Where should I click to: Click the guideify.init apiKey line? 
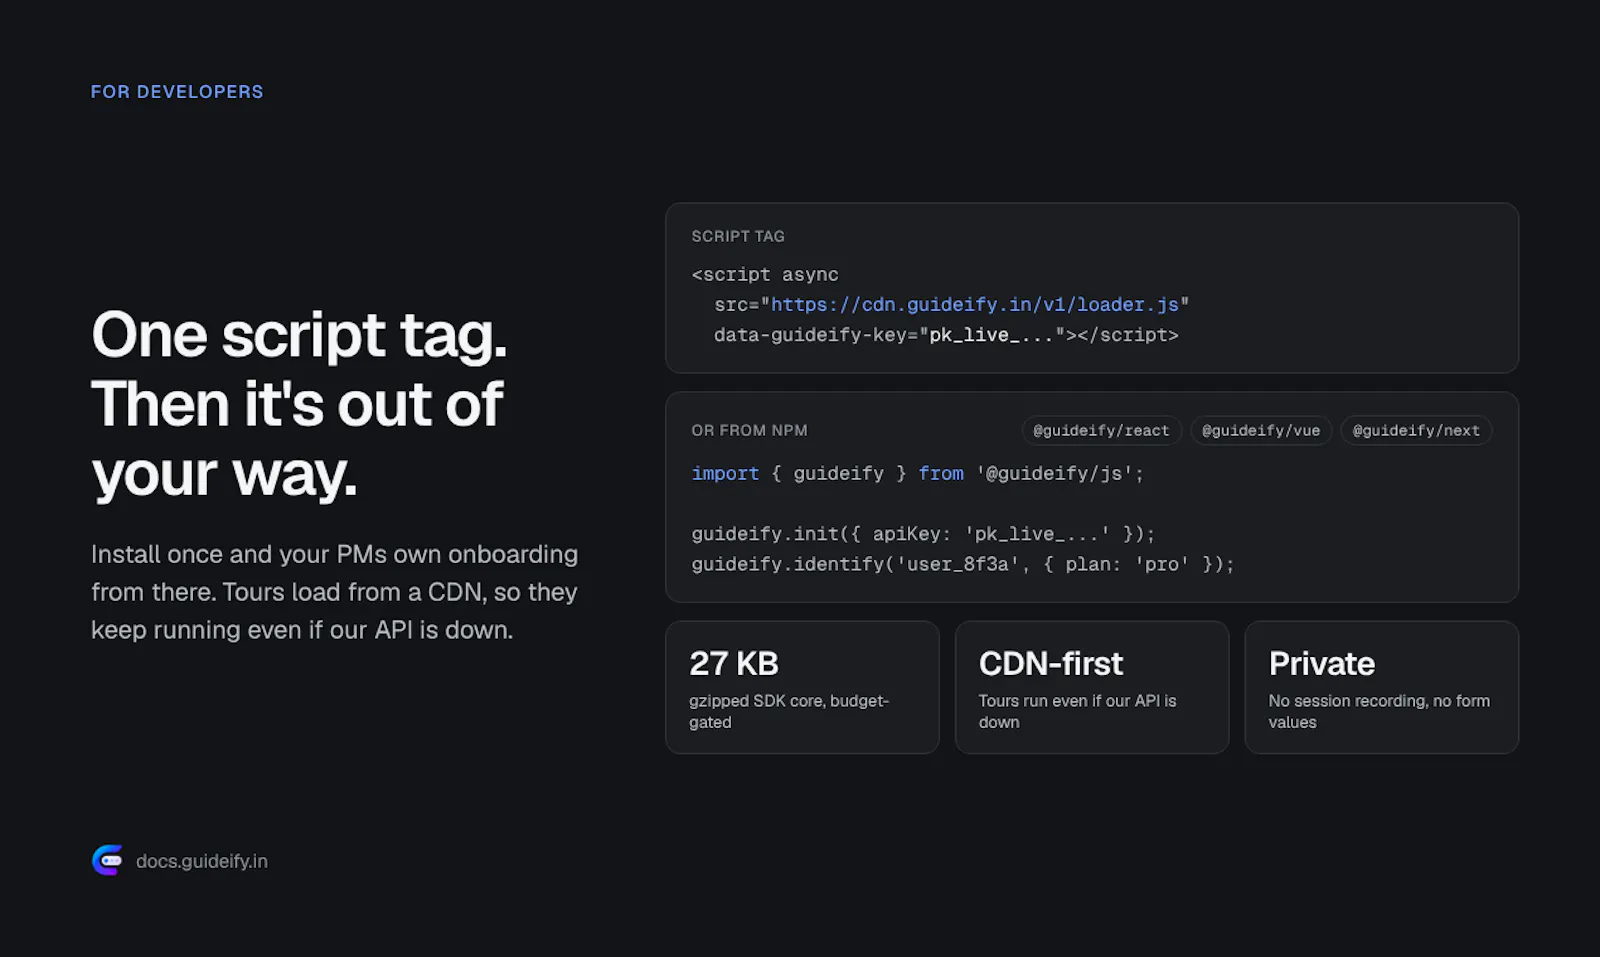point(923,534)
